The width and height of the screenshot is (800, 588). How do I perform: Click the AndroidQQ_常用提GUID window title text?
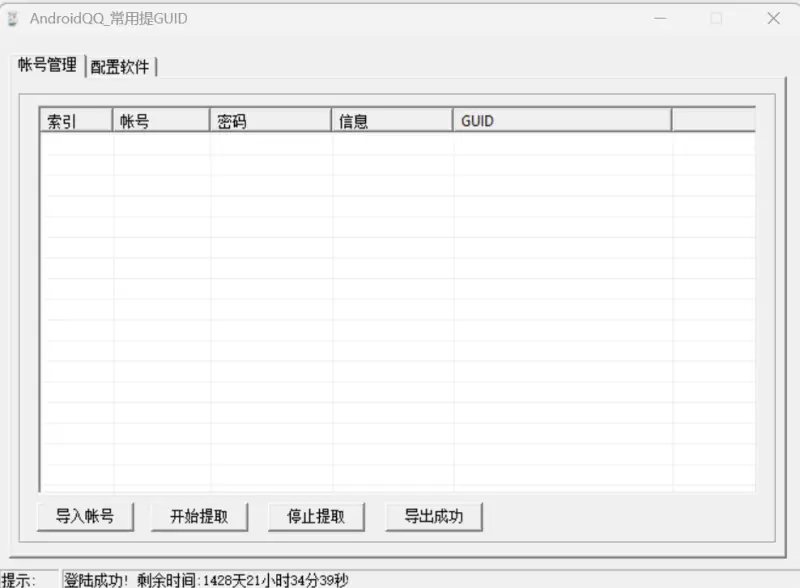click(x=110, y=18)
